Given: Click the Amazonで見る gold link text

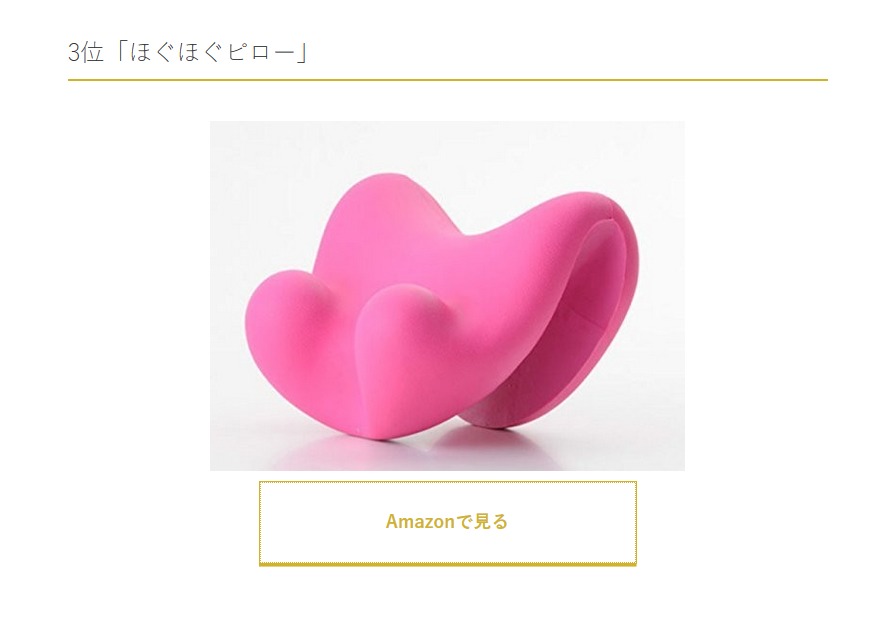Looking at the screenshot, I should click(x=447, y=522).
